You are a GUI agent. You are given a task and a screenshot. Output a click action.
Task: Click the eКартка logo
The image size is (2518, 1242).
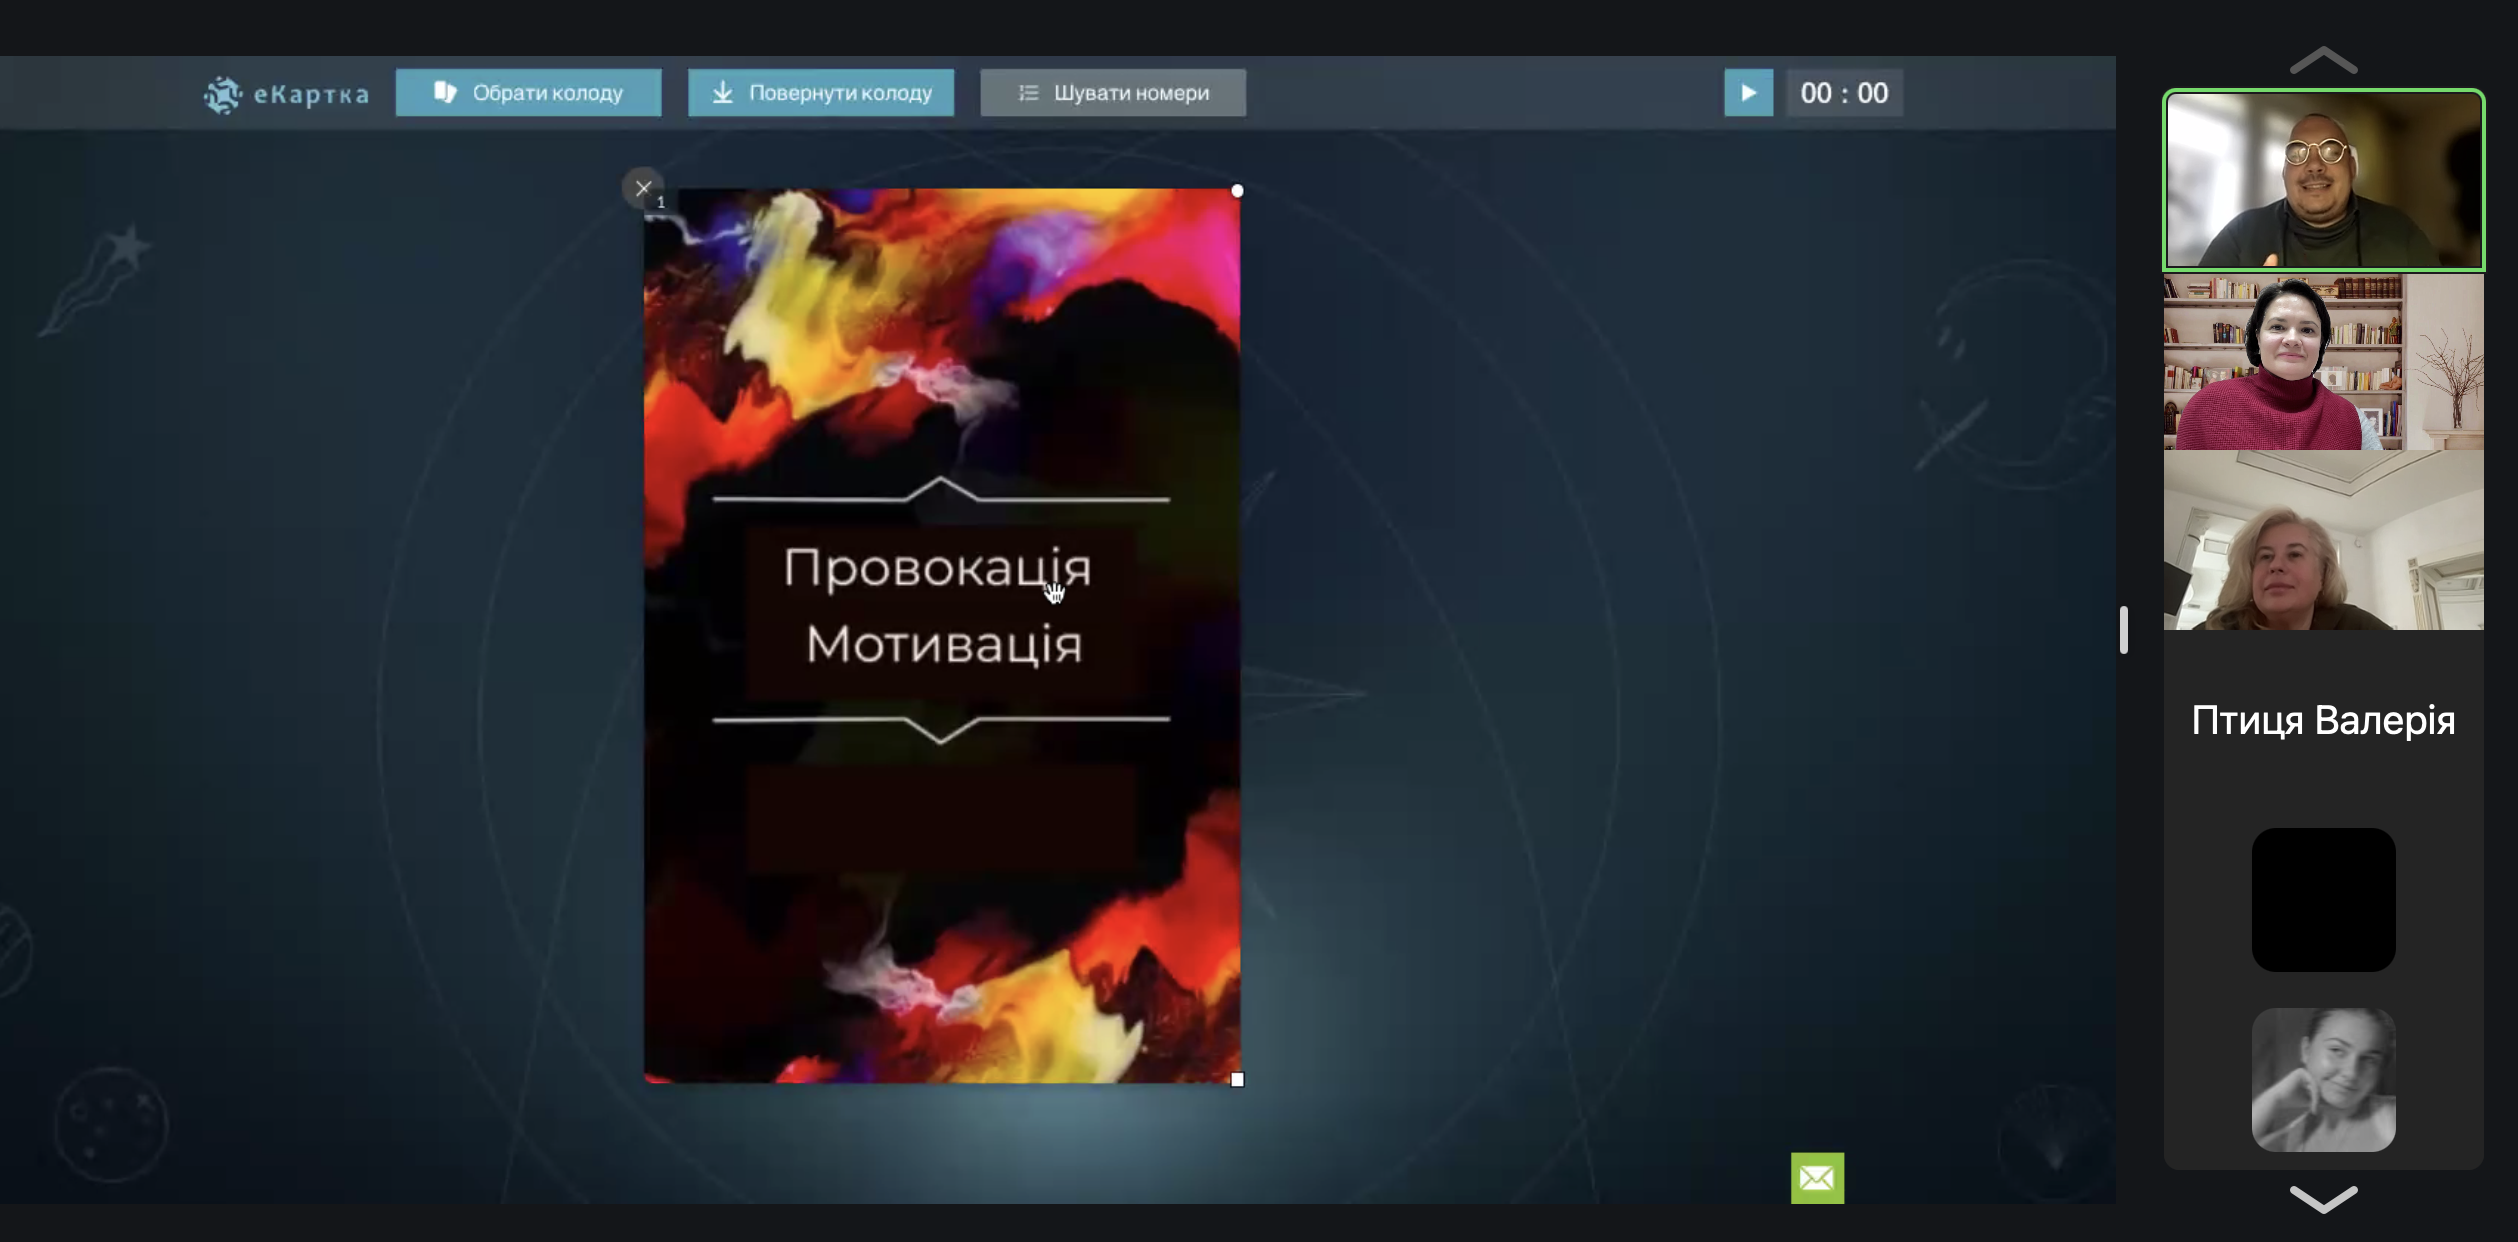[x=286, y=94]
